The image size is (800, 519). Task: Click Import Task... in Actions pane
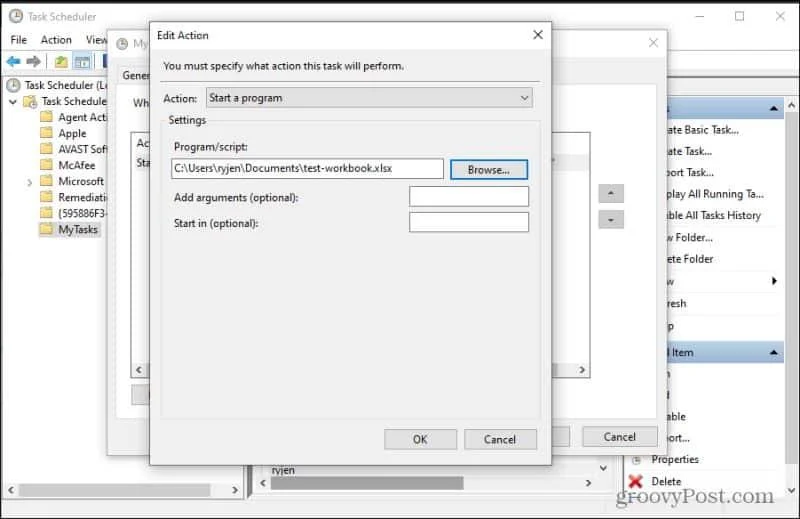tap(690, 172)
